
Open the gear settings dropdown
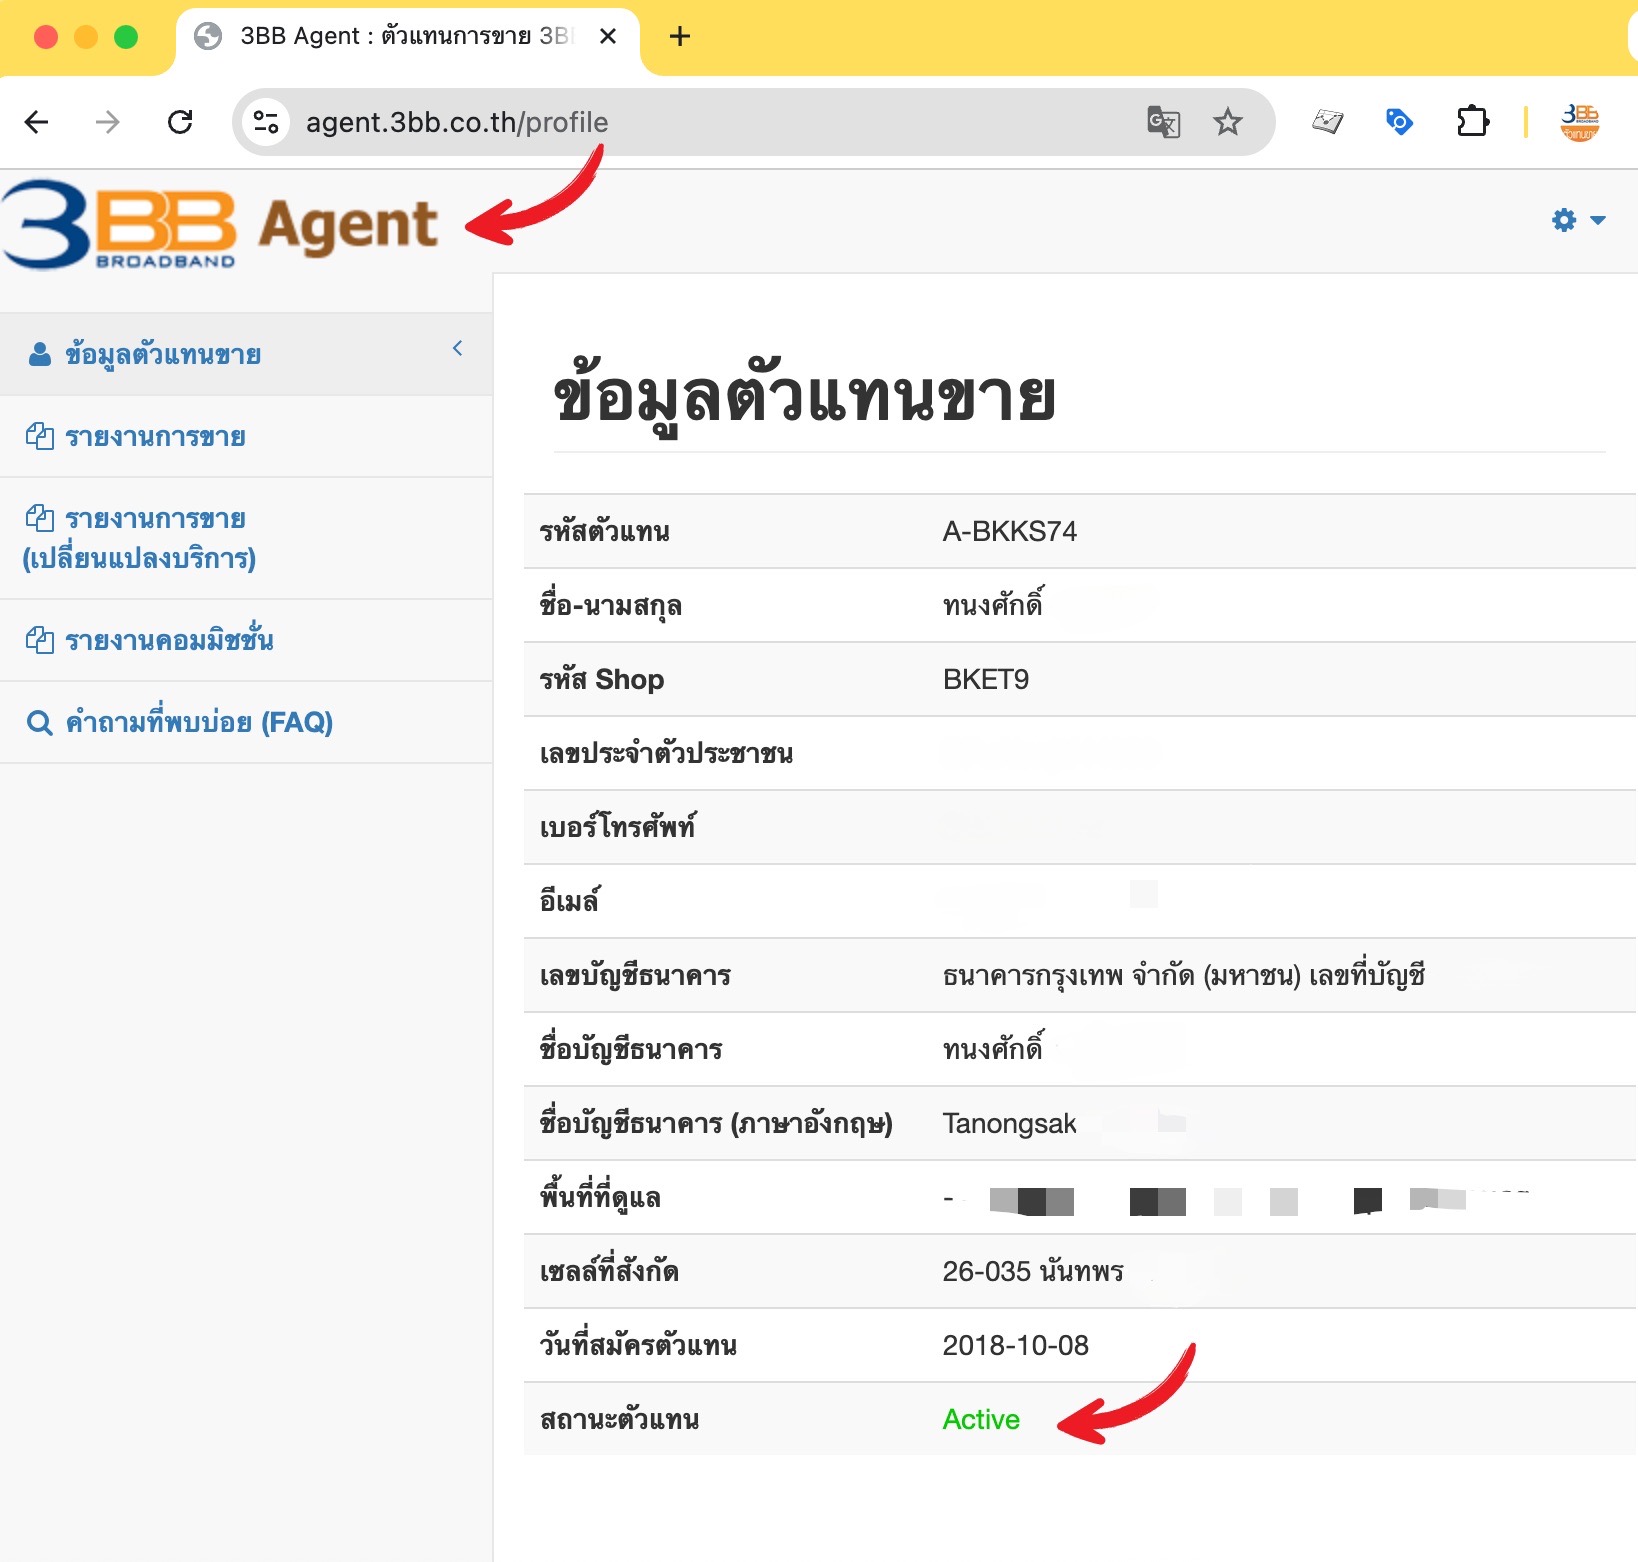(1577, 220)
